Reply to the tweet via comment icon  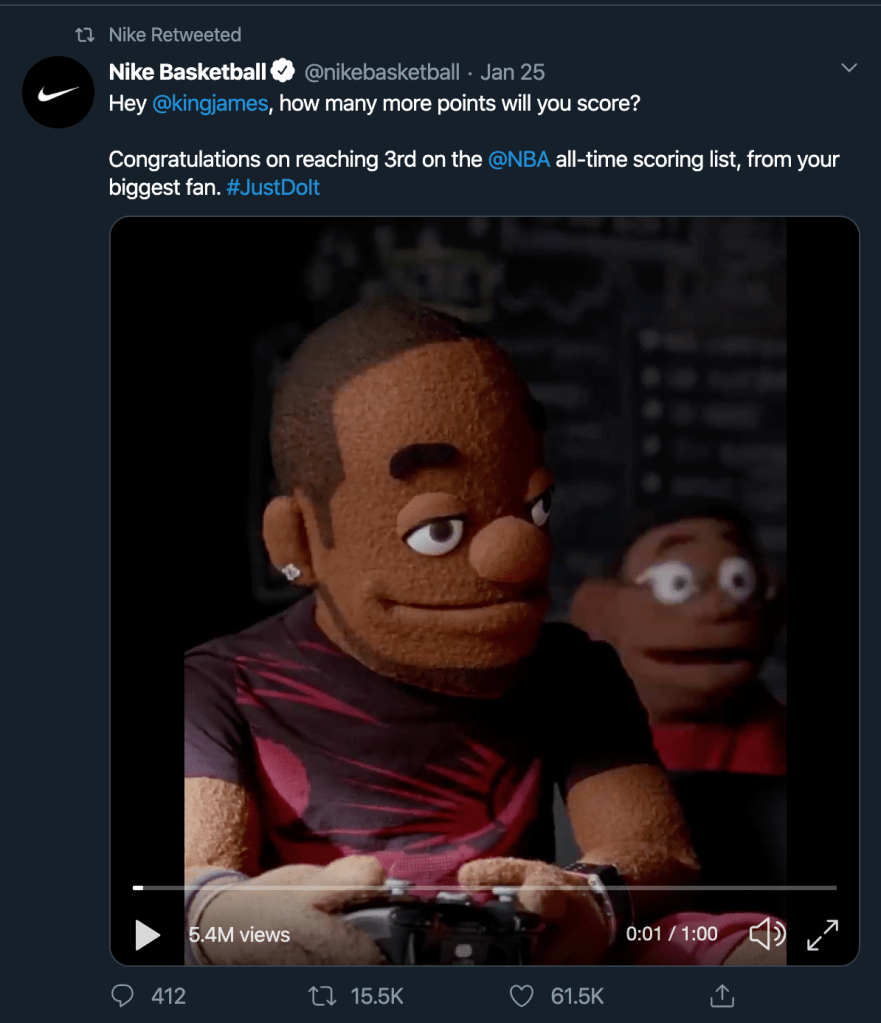(x=123, y=995)
